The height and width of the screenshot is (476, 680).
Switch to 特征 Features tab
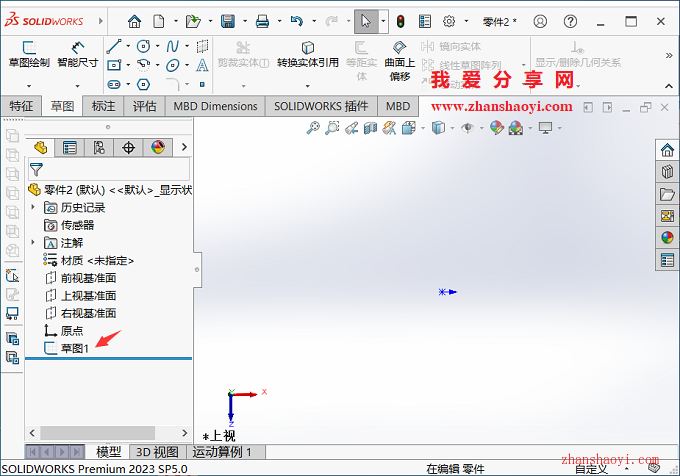pos(21,106)
